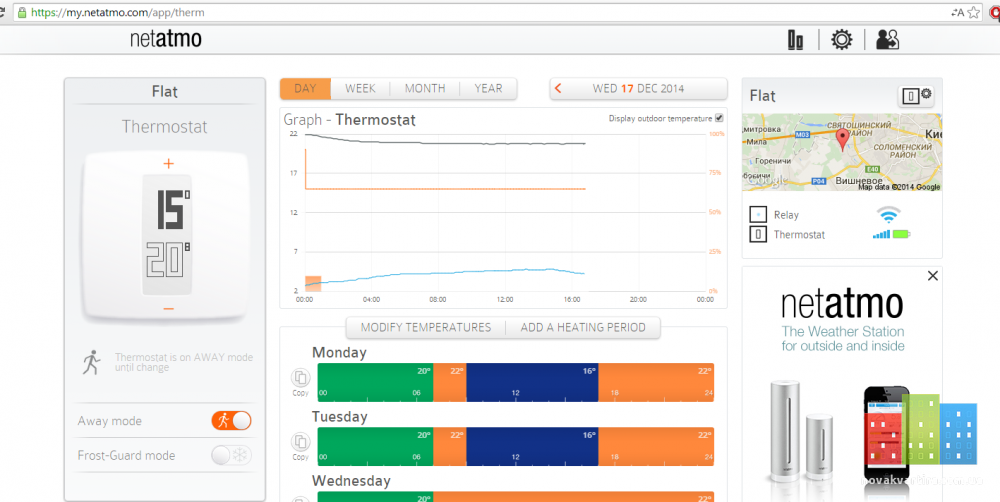
Task: Click the browser address bar URL
Action: (118, 12)
